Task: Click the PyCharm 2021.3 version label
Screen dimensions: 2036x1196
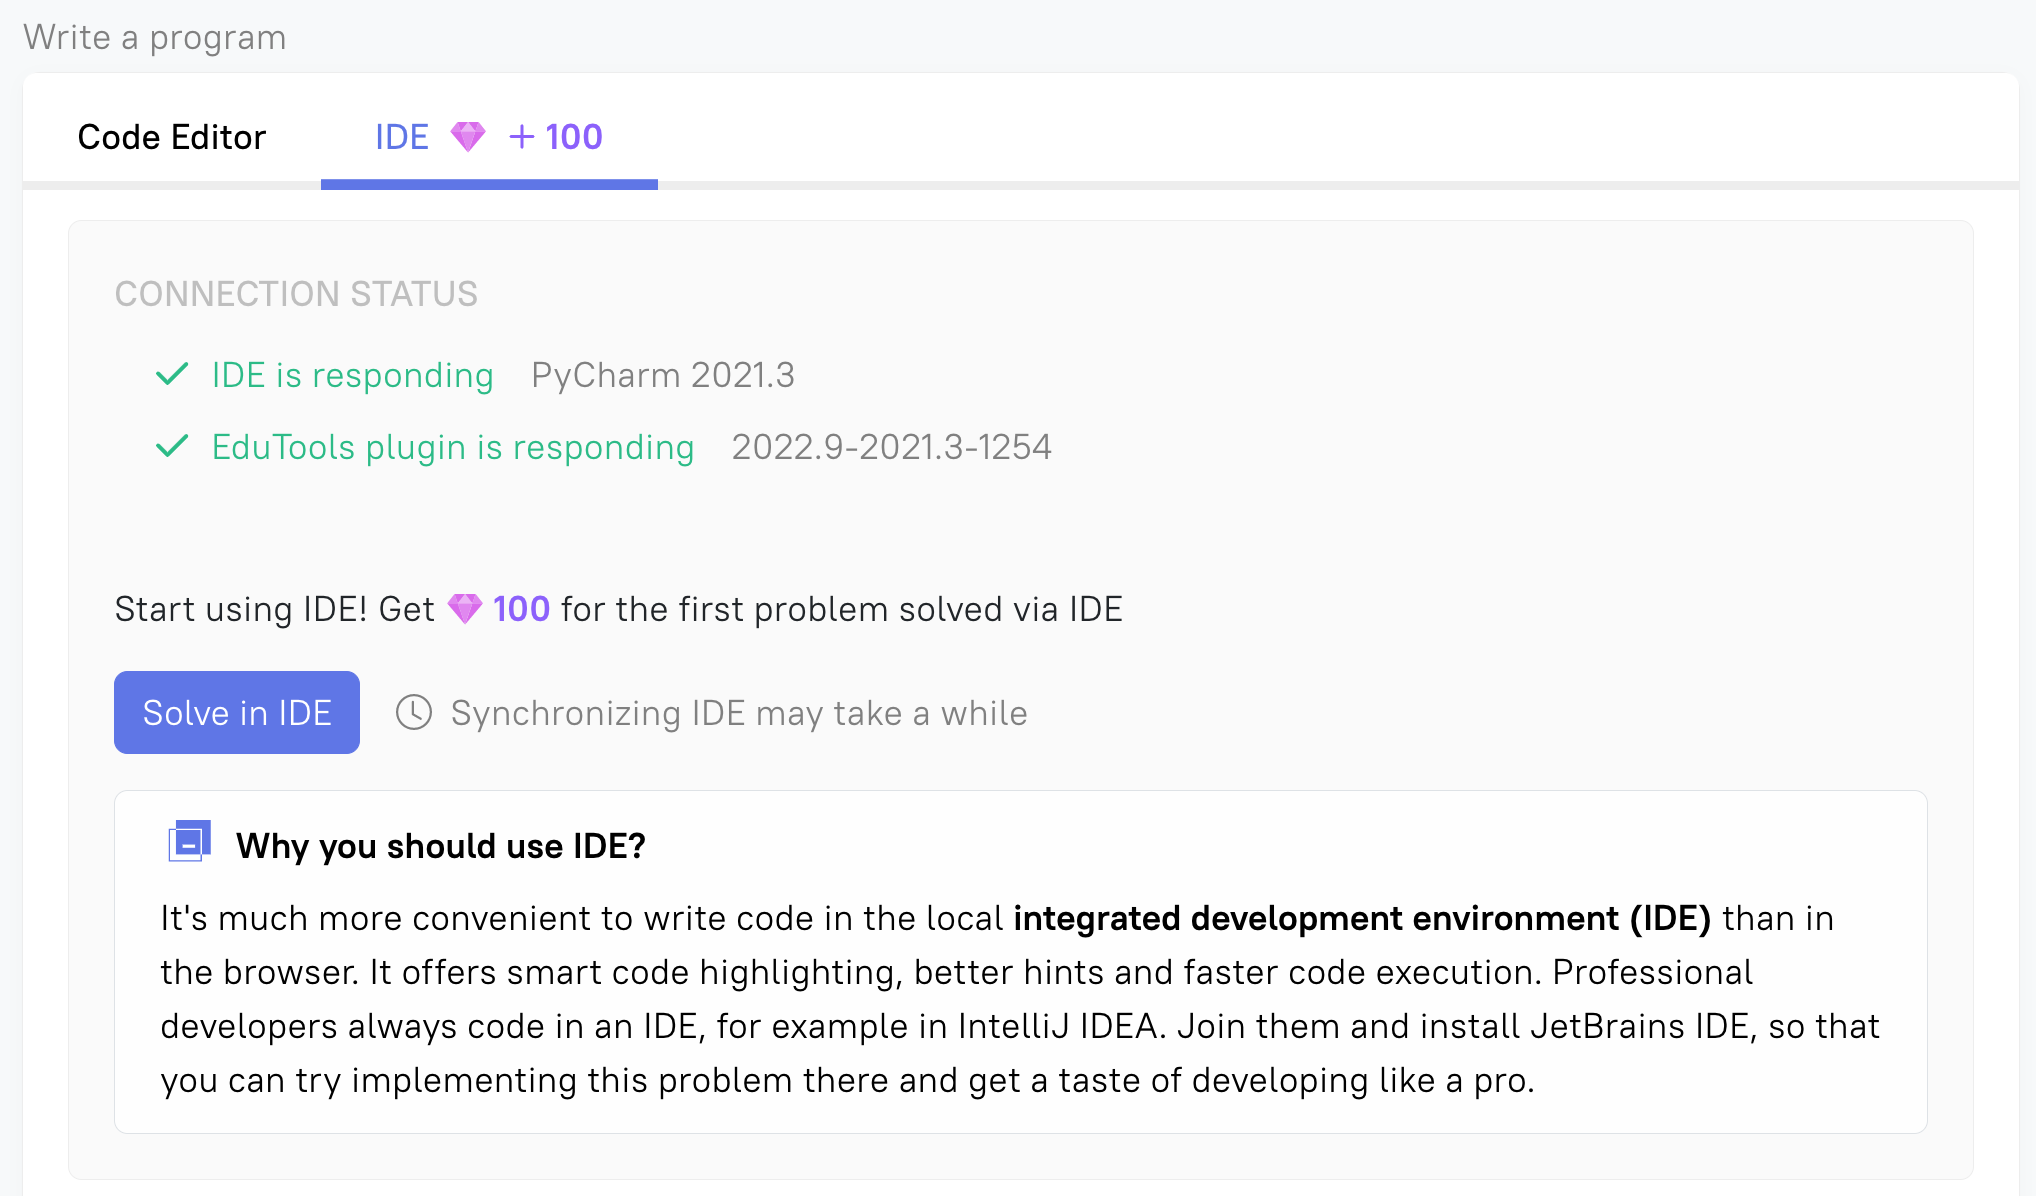Action: pyautogui.click(x=662, y=375)
